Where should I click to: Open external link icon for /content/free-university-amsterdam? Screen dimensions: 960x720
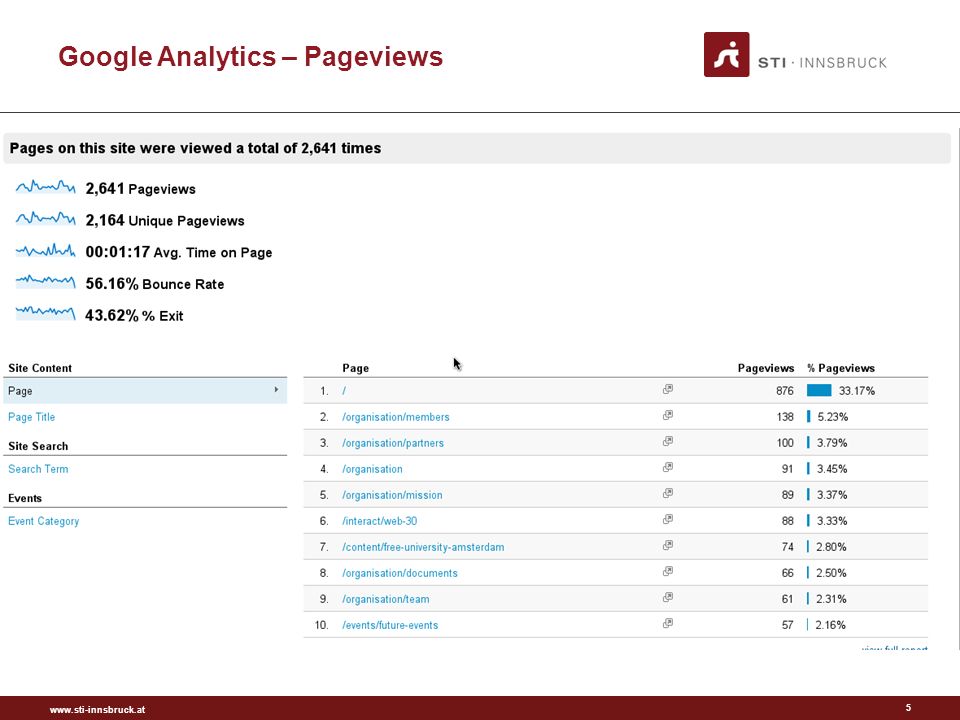668,546
